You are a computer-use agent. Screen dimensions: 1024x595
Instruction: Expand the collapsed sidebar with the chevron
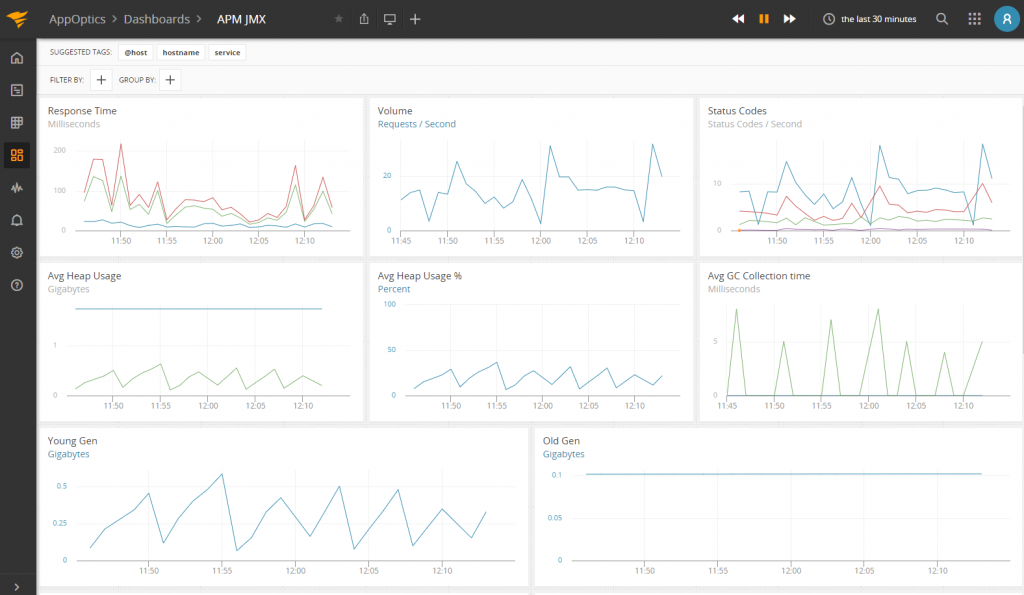pyautogui.click(x=17, y=586)
